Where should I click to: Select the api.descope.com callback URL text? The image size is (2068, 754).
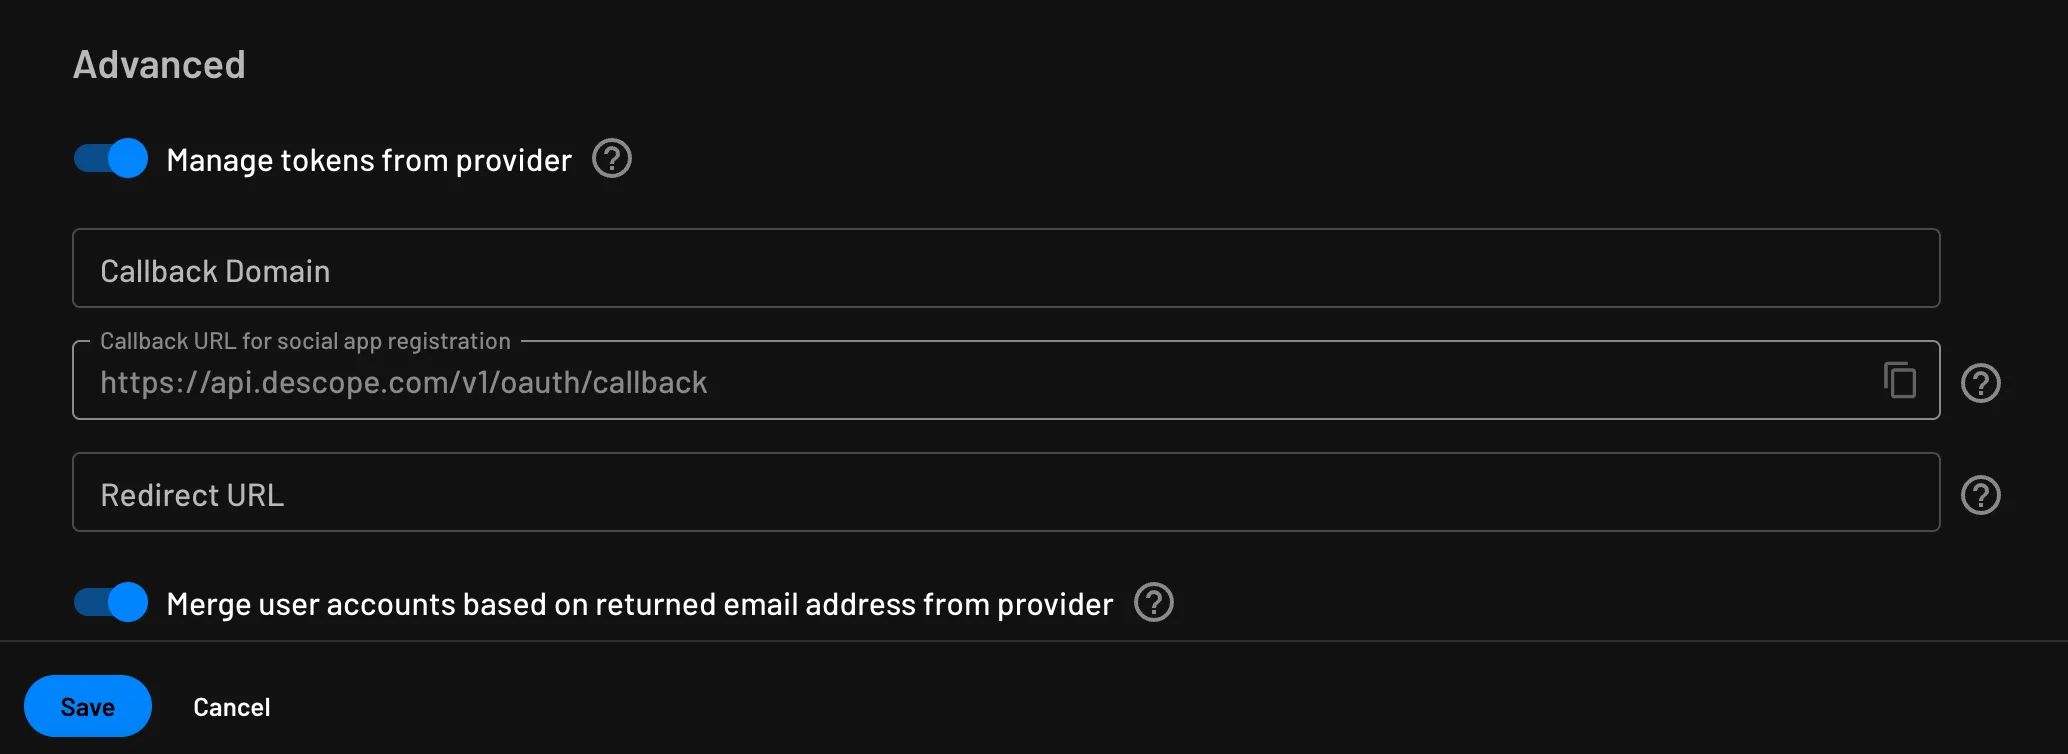403,383
